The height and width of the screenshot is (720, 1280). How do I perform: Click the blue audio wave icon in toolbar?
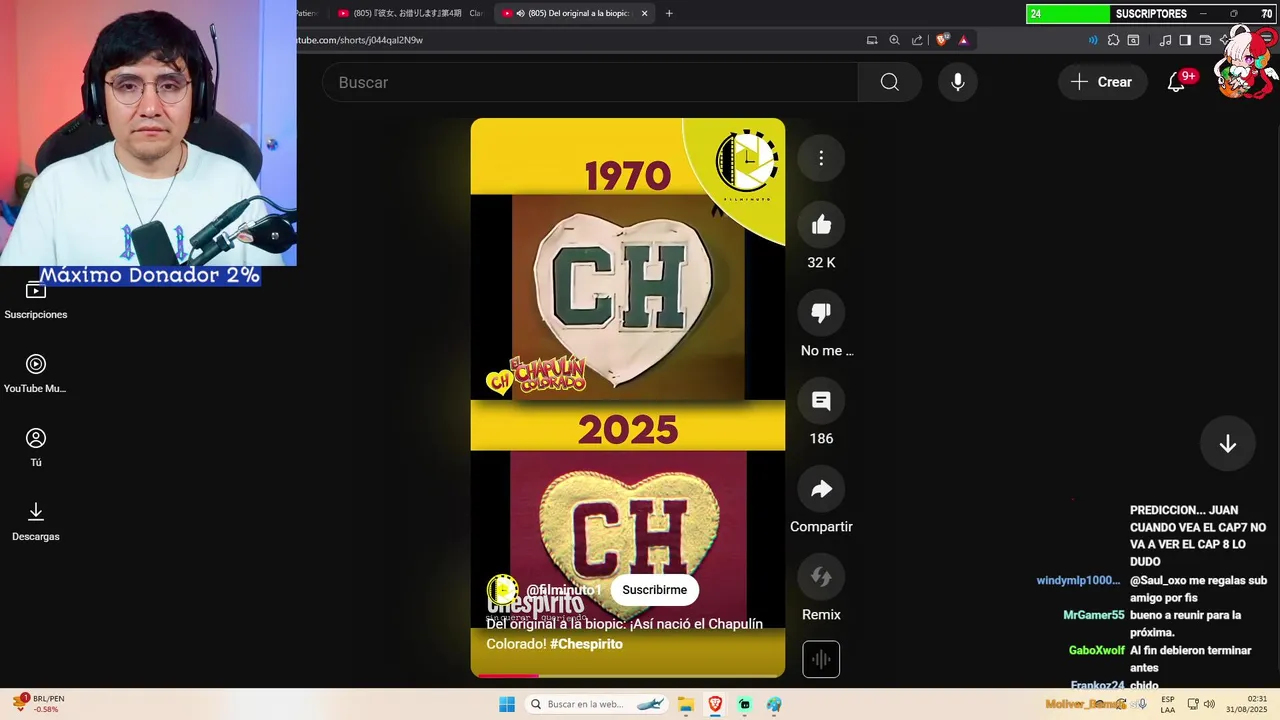pyautogui.click(x=1092, y=40)
